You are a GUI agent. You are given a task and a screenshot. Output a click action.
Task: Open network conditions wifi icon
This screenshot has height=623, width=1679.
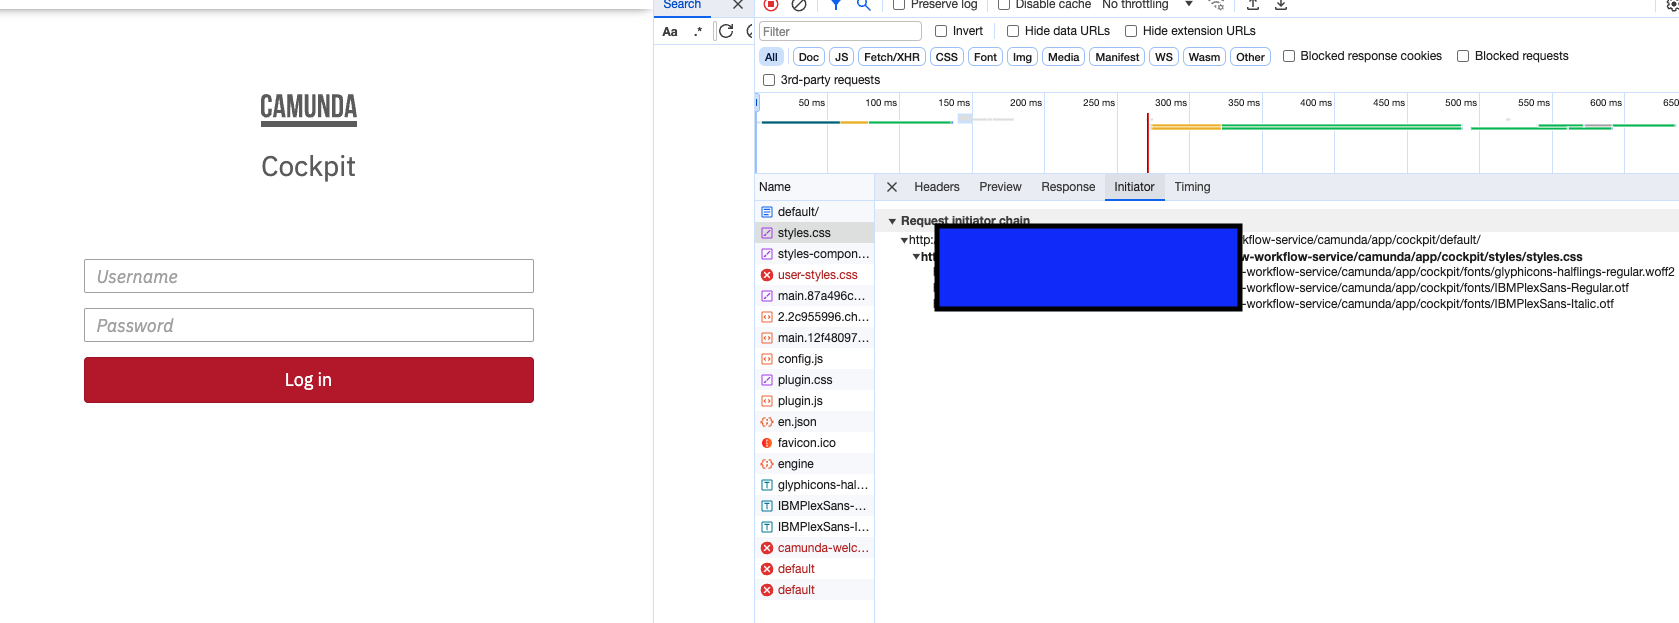point(1216,5)
